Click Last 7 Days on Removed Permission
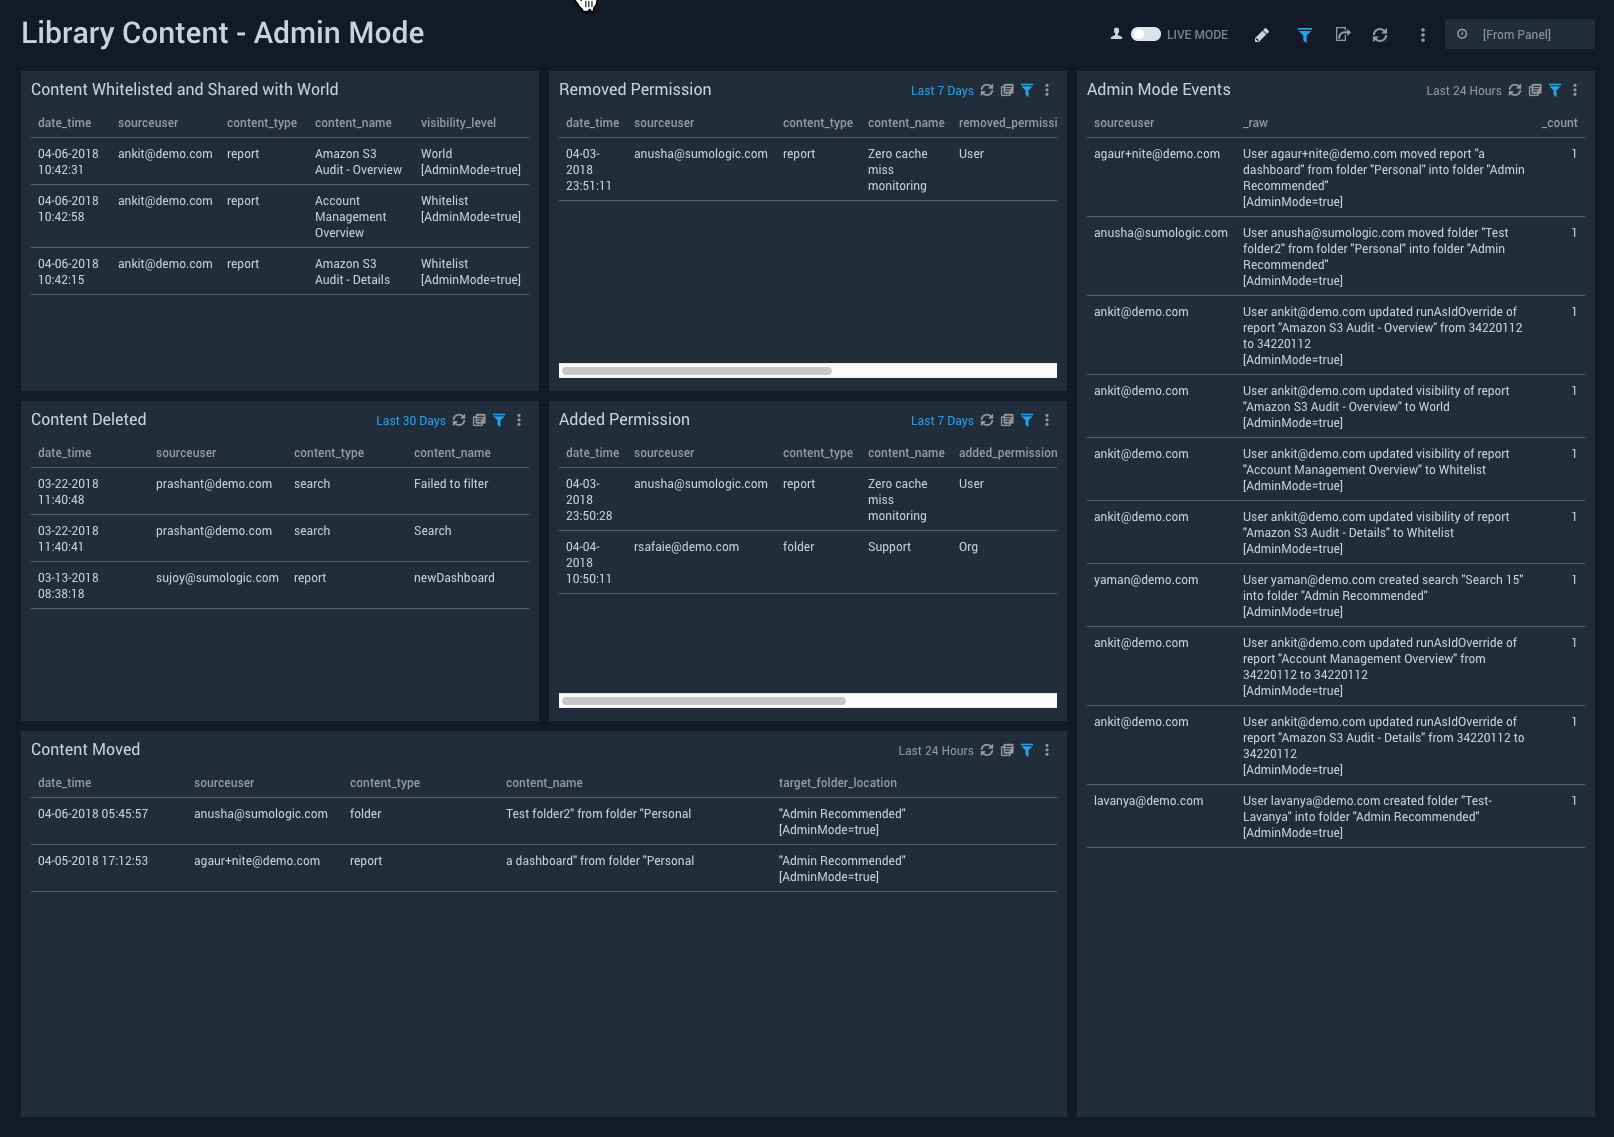Viewport: 1614px width, 1137px height. (x=941, y=91)
